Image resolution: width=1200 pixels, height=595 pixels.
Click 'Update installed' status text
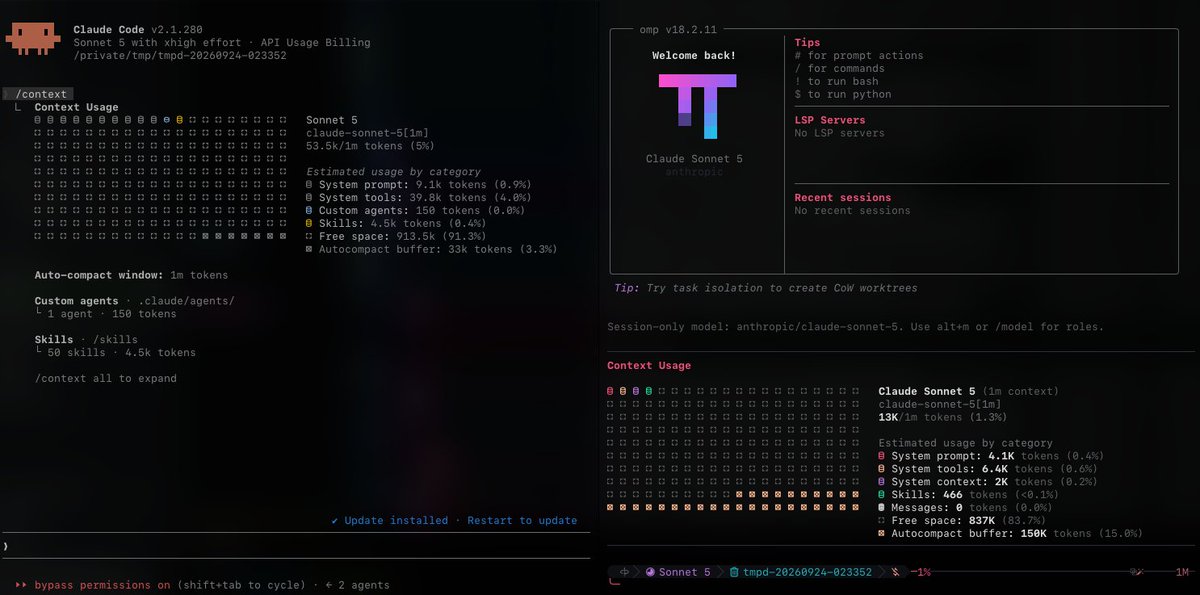click(397, 521)
